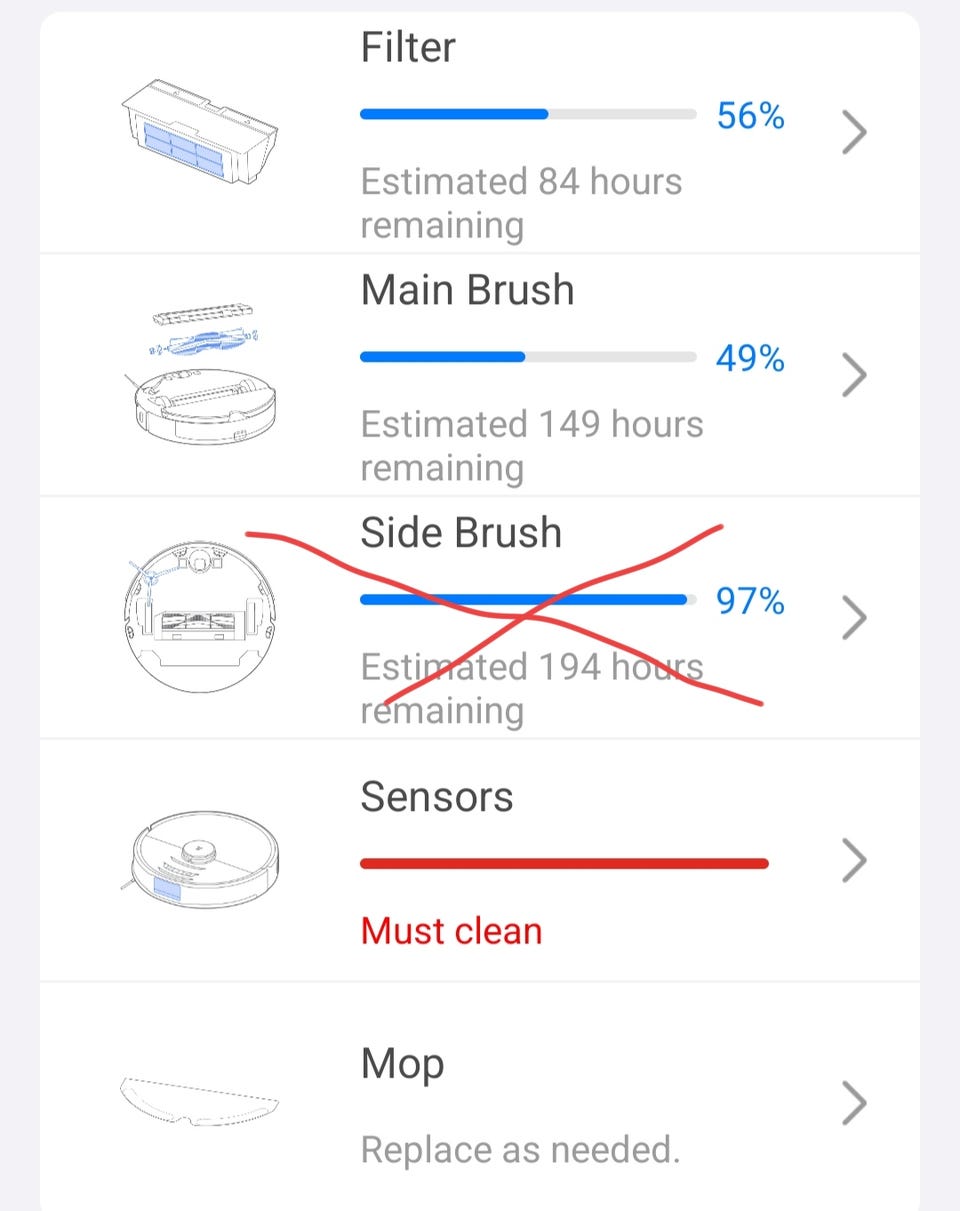Open the Side Brush list entry title
Viewport: 960px width, 1211px height.
461,533
